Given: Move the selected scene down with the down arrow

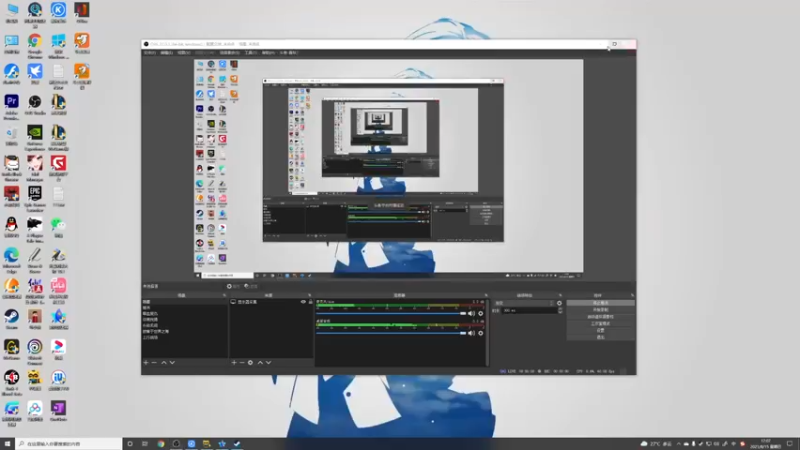Looking at the screenshot, I should click(x=172, y=363).
